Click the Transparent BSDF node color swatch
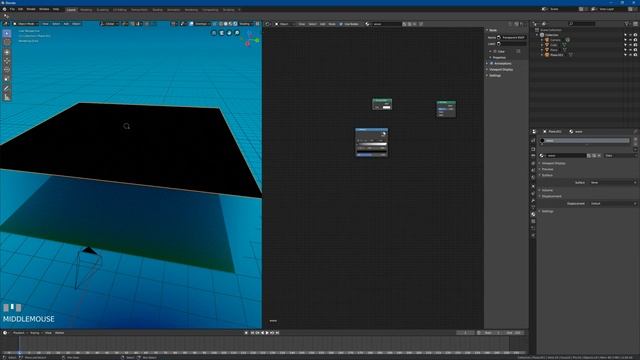Image resolution: width=640 pixels, height=360 pixels. [387, 107]
